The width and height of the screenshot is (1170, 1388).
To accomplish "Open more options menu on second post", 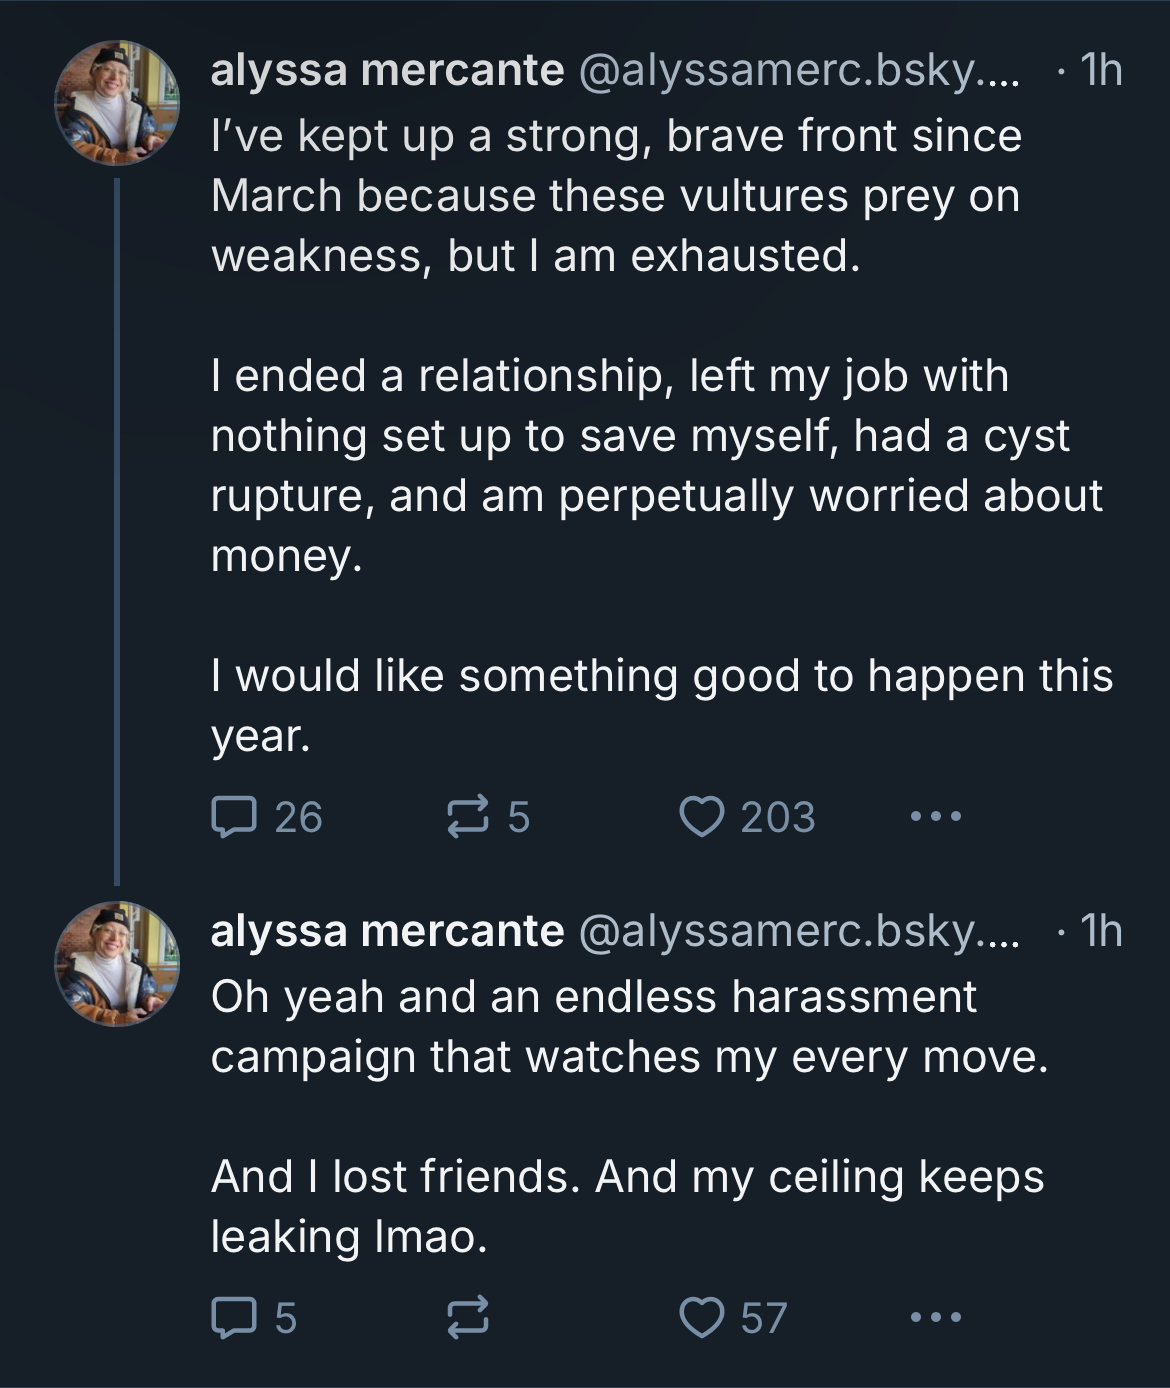I will pyautogui.click(x=936, y=1318).
